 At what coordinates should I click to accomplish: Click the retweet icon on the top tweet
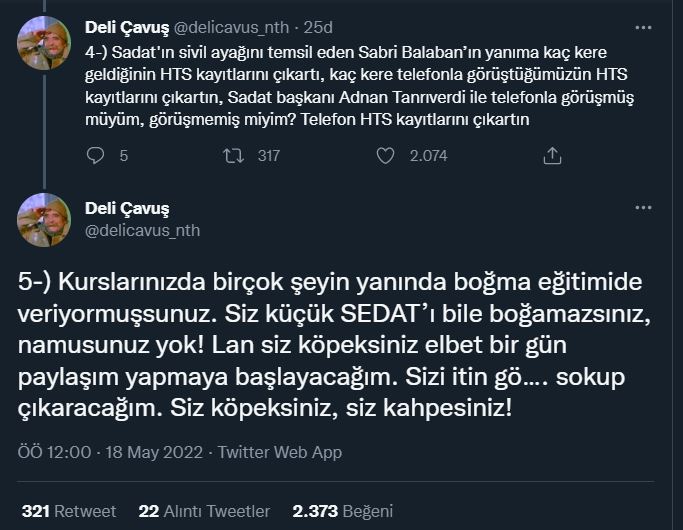click(231, 155)
